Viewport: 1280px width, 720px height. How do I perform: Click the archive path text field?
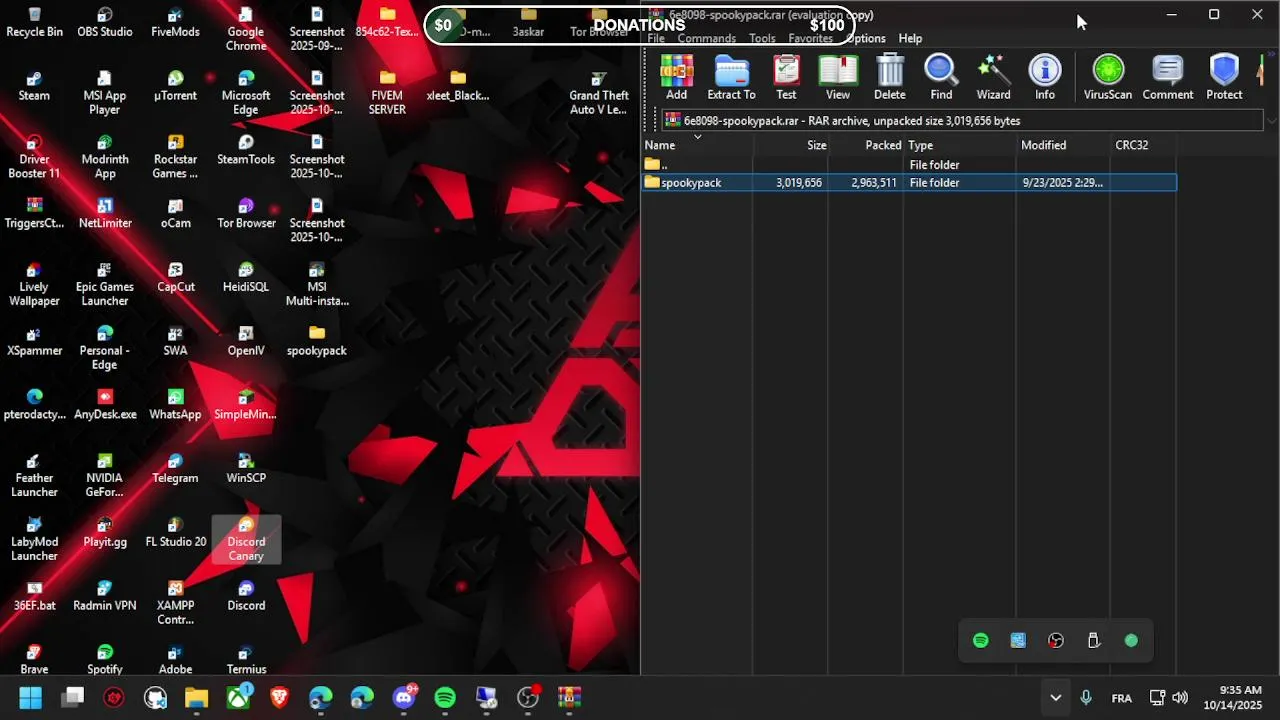click(x=960, y=121)
